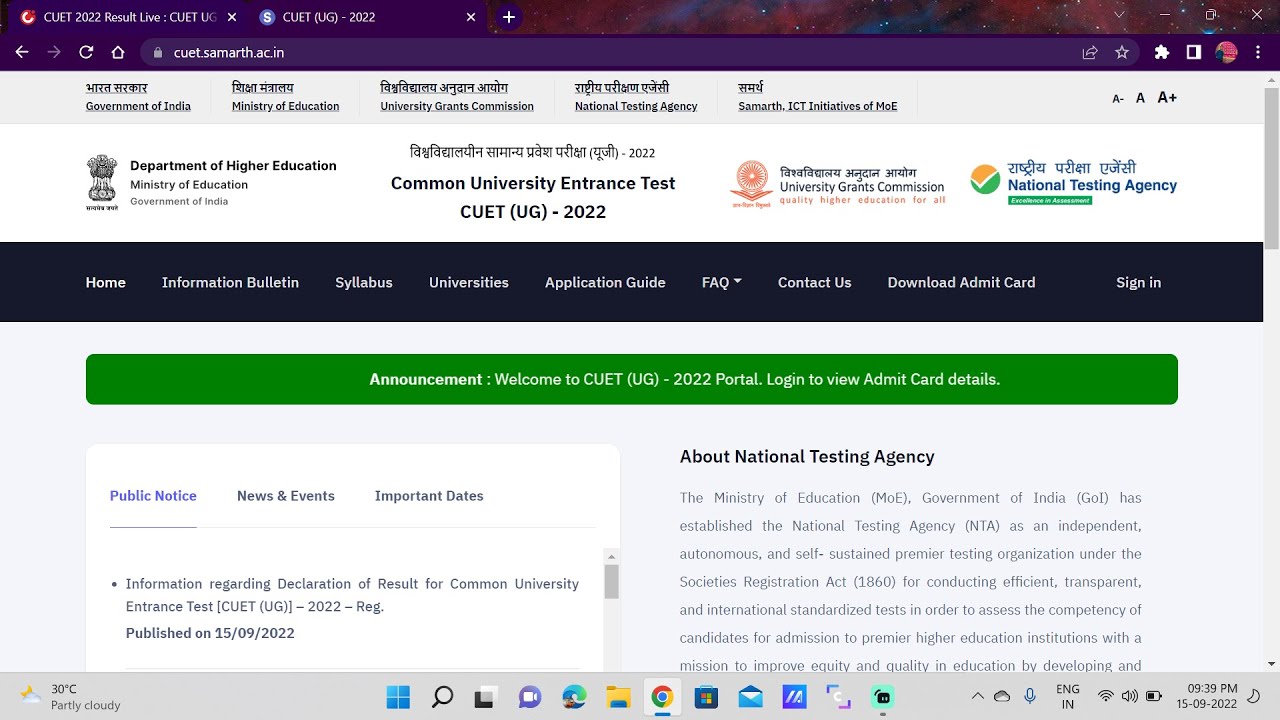Open the weather widget showing 30°C
The height and width of the screenshot is (720, 1280).
[x=70, y=697]
